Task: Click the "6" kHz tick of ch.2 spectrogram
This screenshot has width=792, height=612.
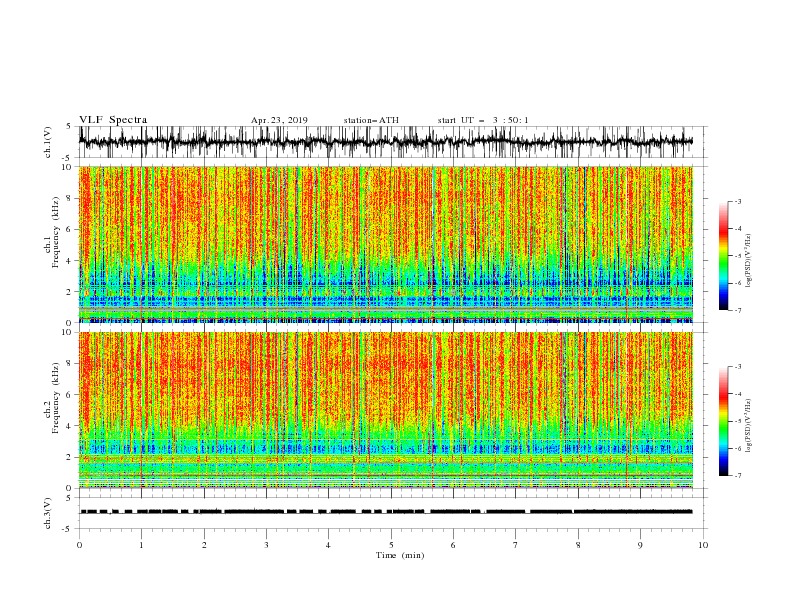Action: (69, 395)
